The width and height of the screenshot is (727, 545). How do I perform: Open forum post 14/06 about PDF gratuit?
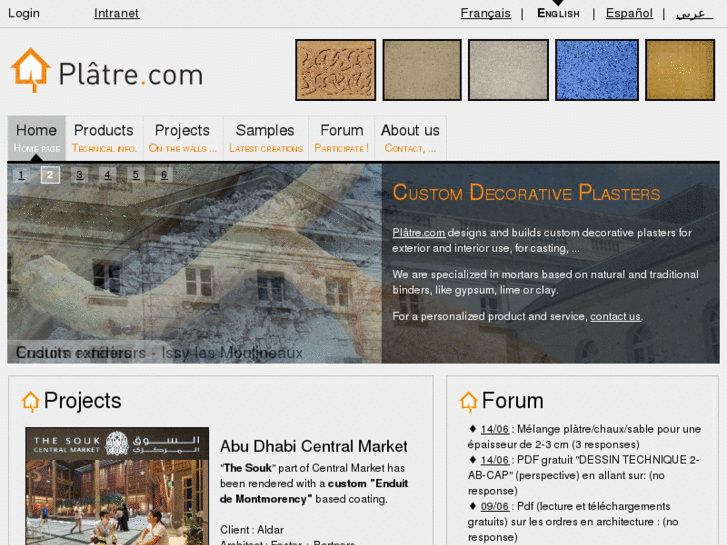click(x=495, y=460)
